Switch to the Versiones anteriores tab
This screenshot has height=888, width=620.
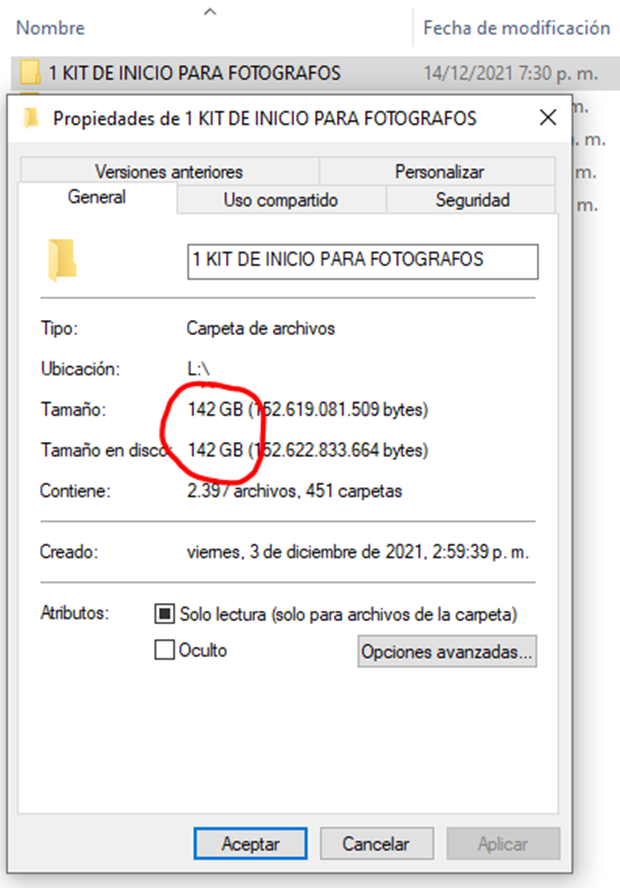(x=169, y=171)
